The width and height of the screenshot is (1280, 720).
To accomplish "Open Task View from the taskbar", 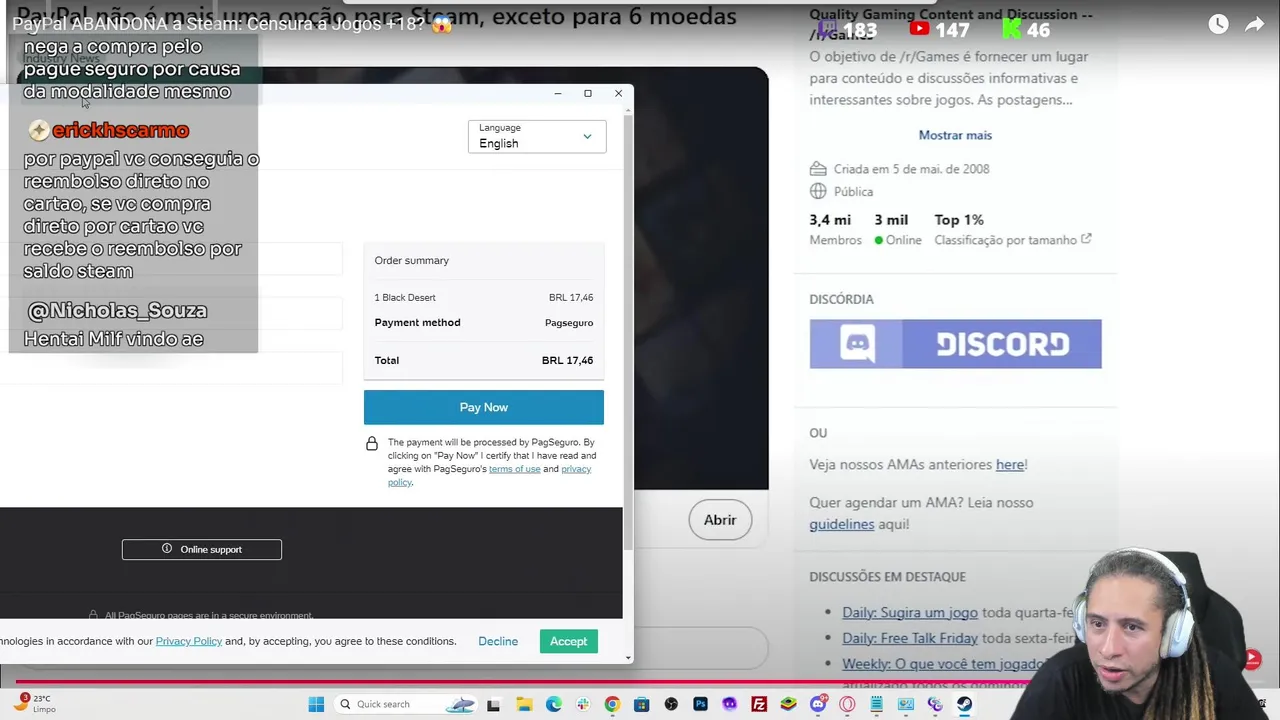I will pos(493,704).
